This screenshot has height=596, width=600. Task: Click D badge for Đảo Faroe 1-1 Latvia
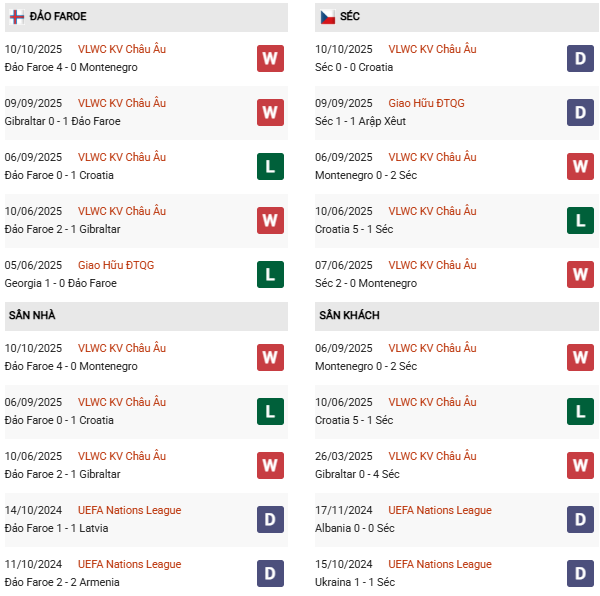pyautogui.click(x=270, y=519)
